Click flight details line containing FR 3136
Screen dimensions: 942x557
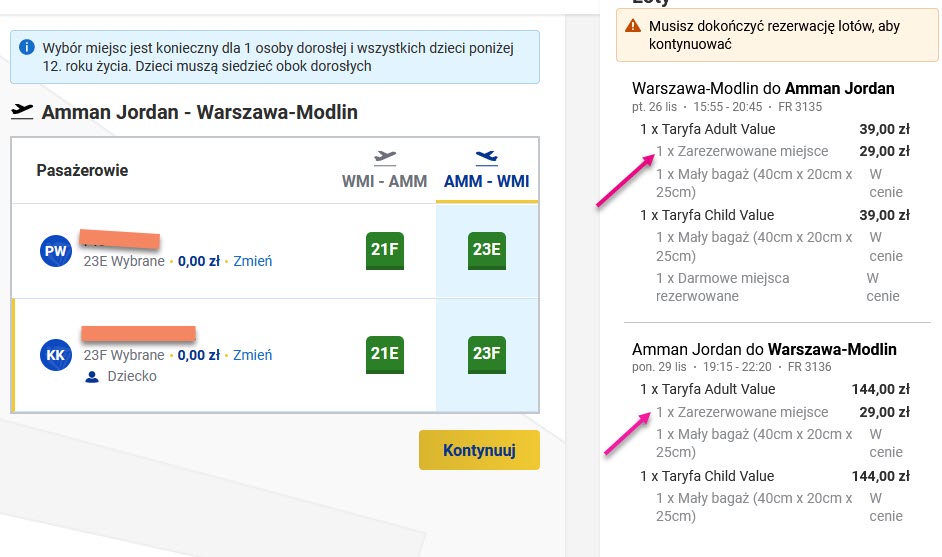coord(732,367)
